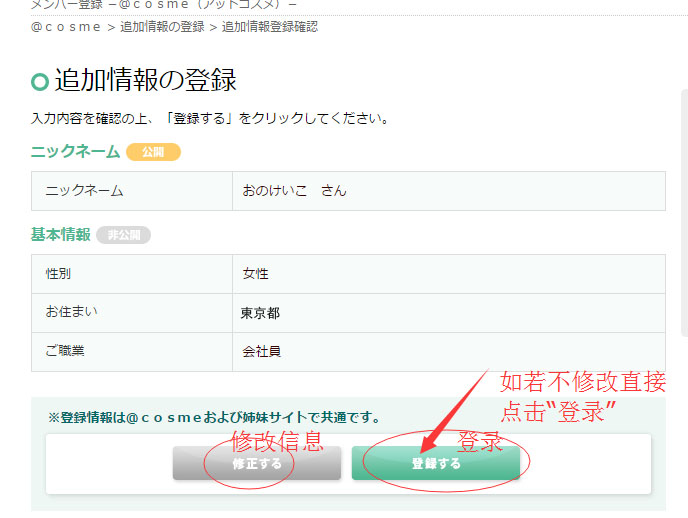Click the 追加情報登録確認 breadcrumb item

pyautogui.click(x=270, y=27)
